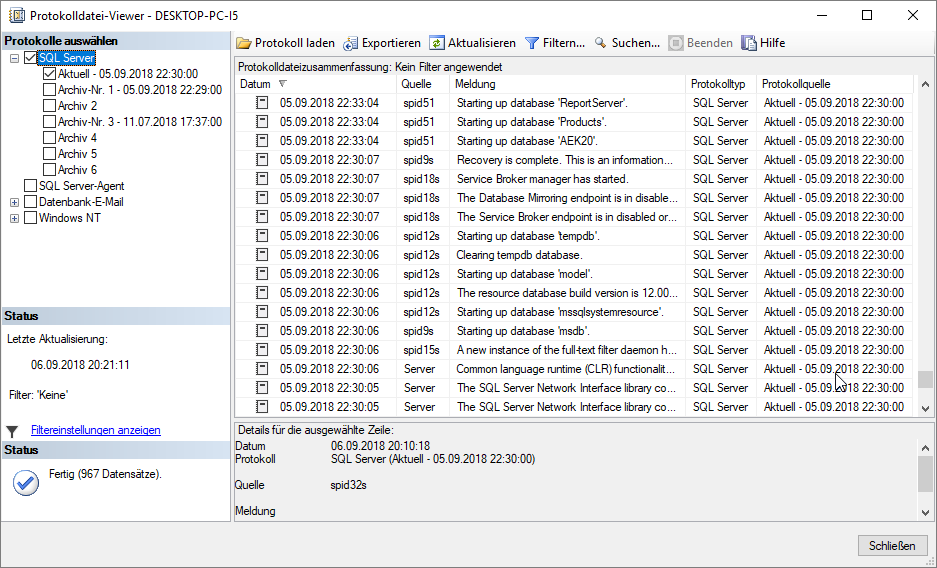Click the Exportieren toolbar icon

tap(351, 43)
